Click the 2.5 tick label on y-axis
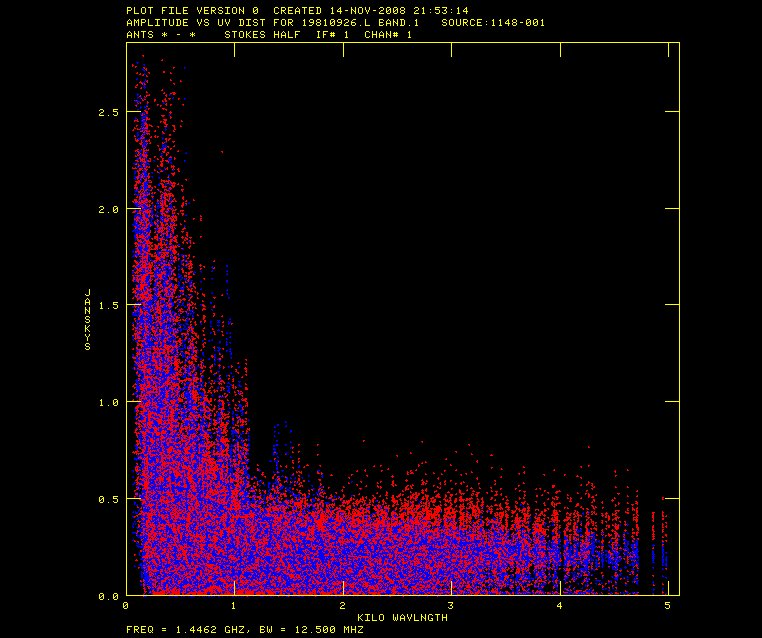 tap(107, 112)
